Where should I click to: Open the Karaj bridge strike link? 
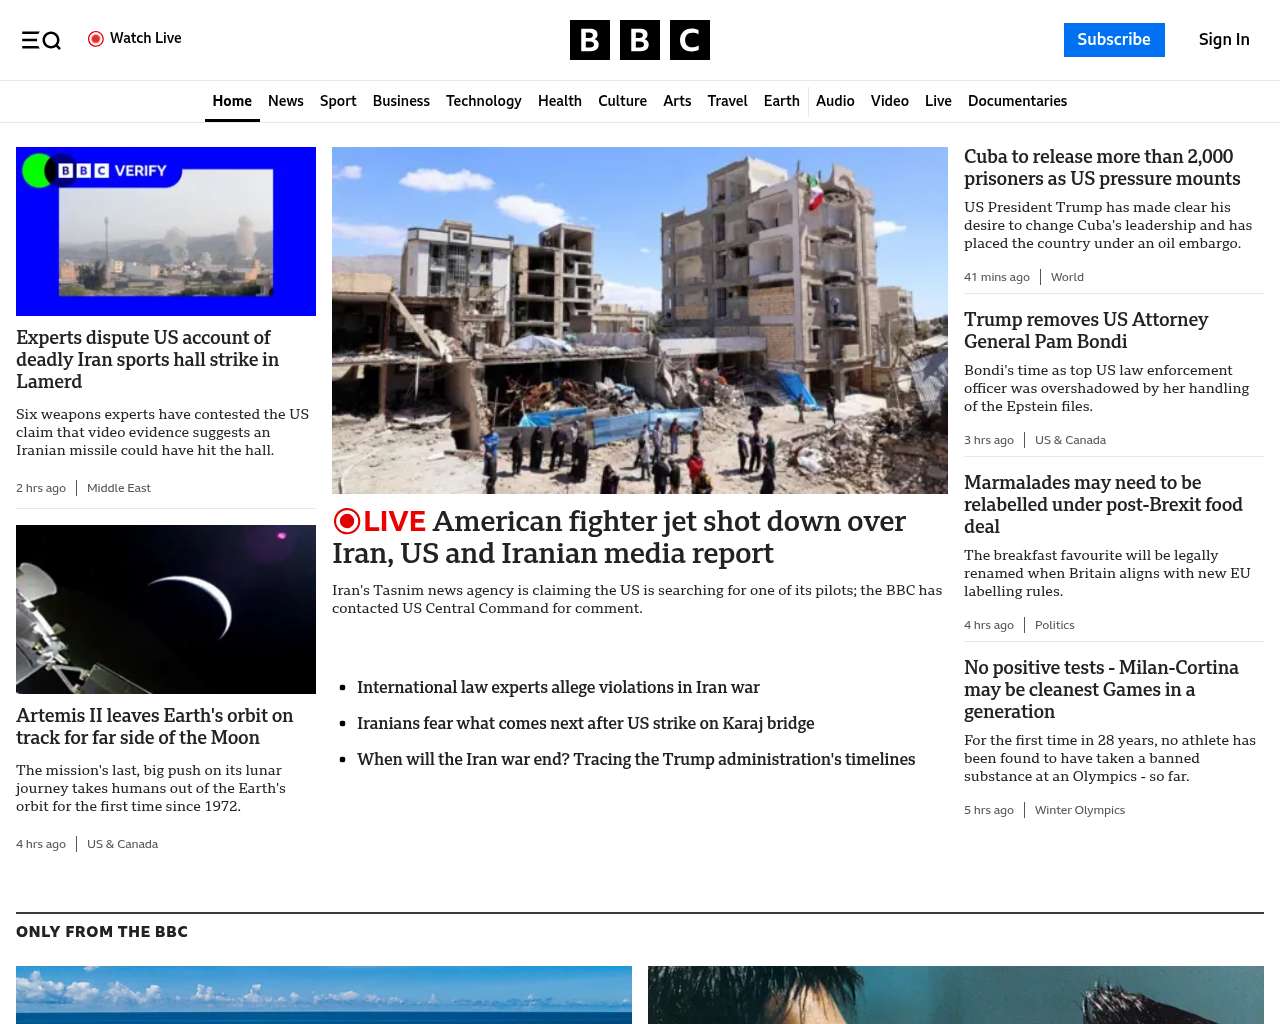tap(585, 723)
